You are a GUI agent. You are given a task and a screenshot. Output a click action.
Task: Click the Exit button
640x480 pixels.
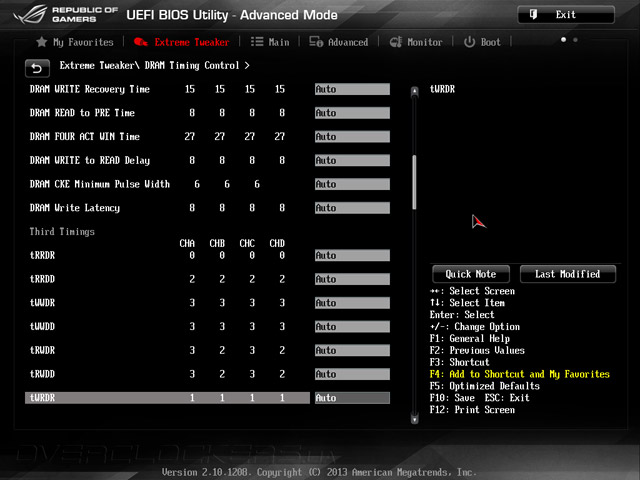click(x=566, y=15)
